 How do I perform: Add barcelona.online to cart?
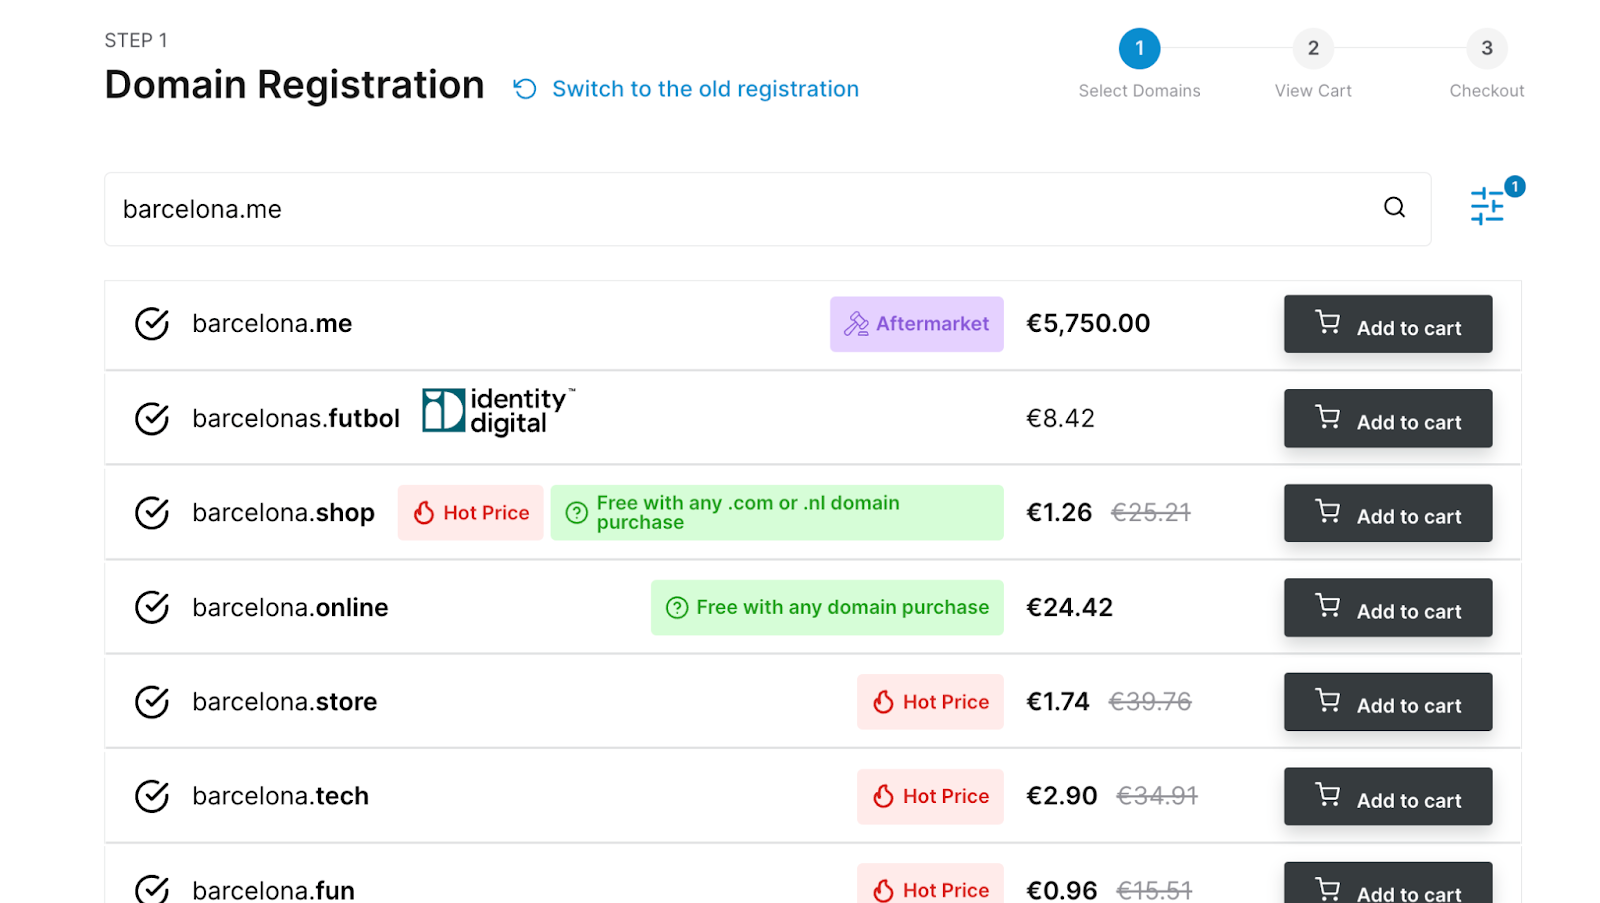pyautogui.click(x=1387, y=608)
